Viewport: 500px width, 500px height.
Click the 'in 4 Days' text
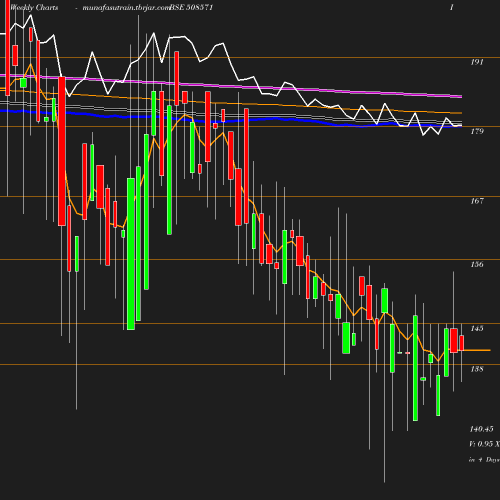(x=484, y=460)
